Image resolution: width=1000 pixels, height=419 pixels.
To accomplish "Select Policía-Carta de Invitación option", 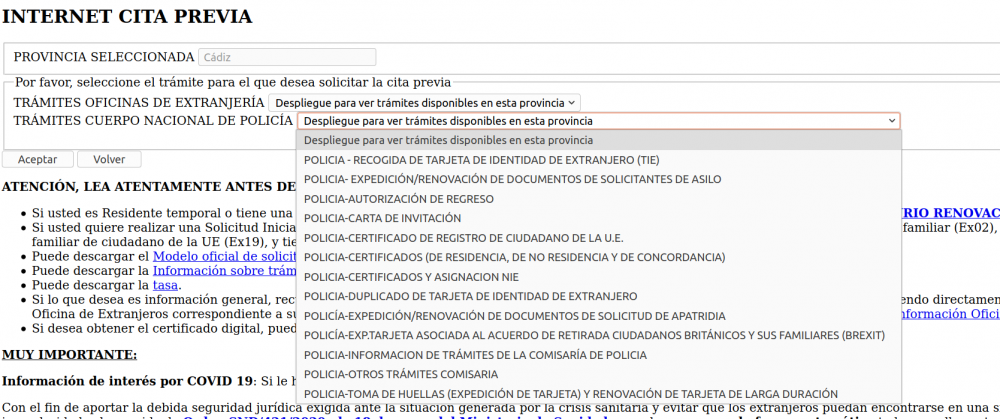I will tap(382, 218).
